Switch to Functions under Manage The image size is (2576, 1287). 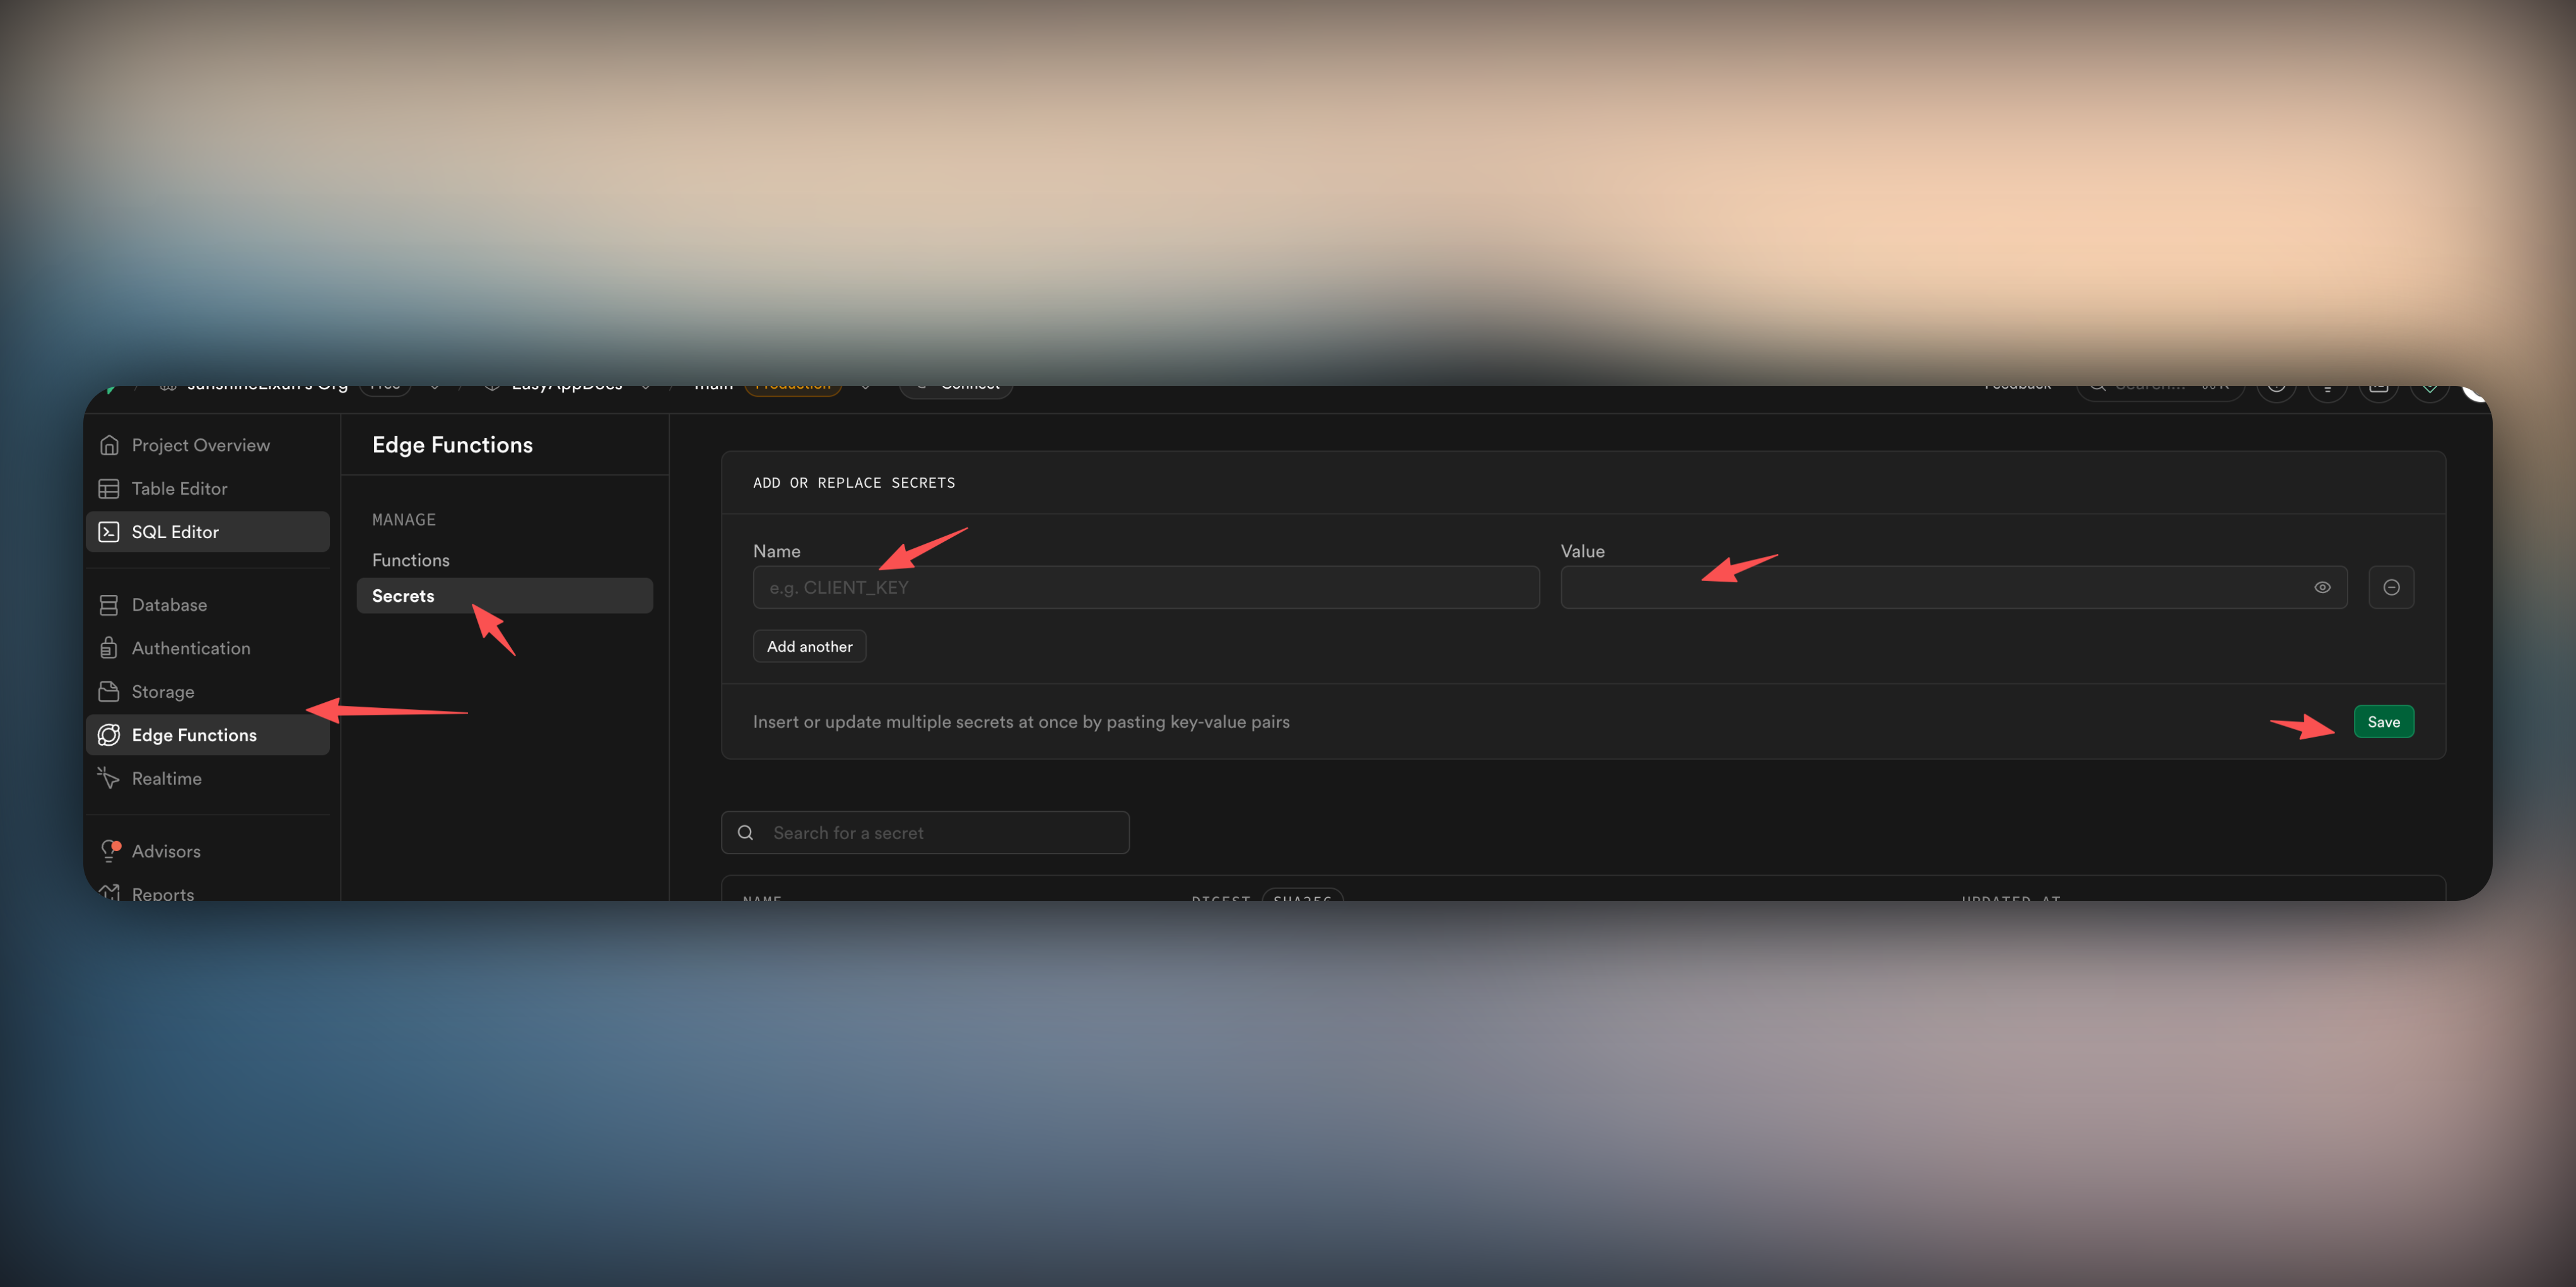pyautogui.click(x=411, y=560)
